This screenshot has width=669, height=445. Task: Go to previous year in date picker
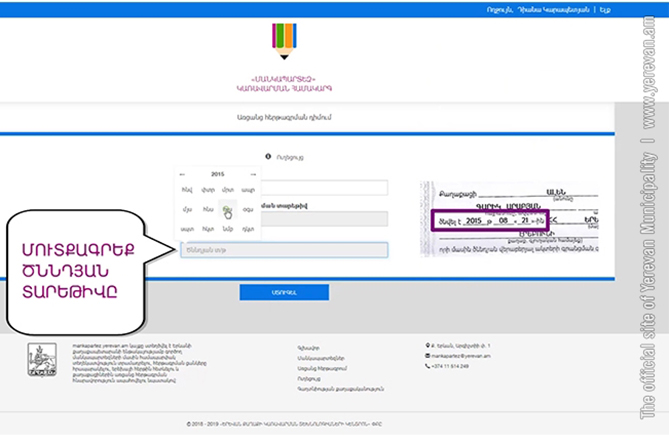pos(182,174)
